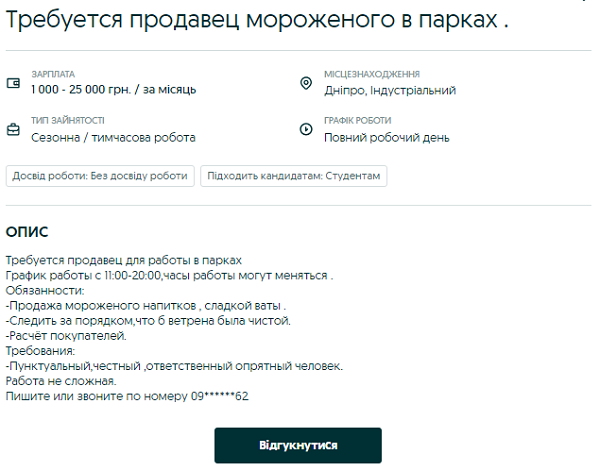
Task: Click the wallet icon beside the salary
Action: (13, 82)
